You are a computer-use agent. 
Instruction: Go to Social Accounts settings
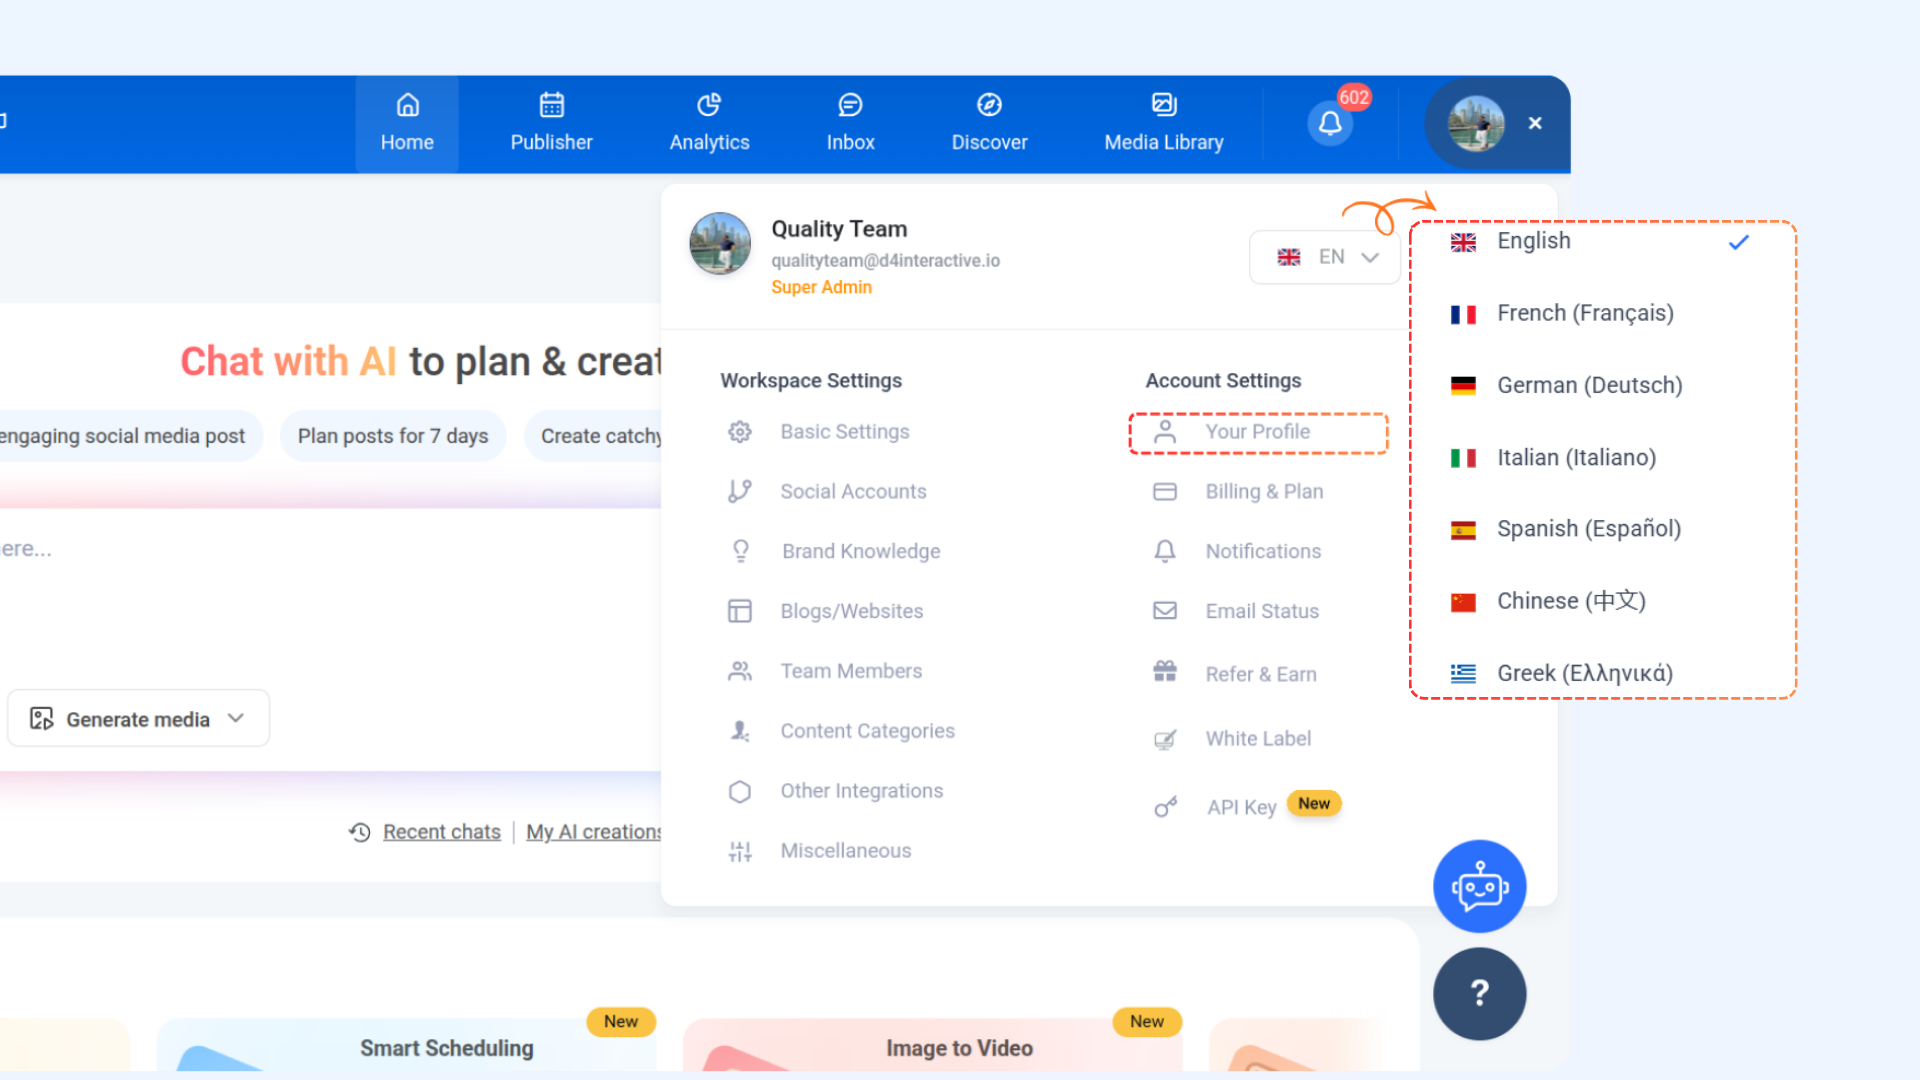(853, 492)
